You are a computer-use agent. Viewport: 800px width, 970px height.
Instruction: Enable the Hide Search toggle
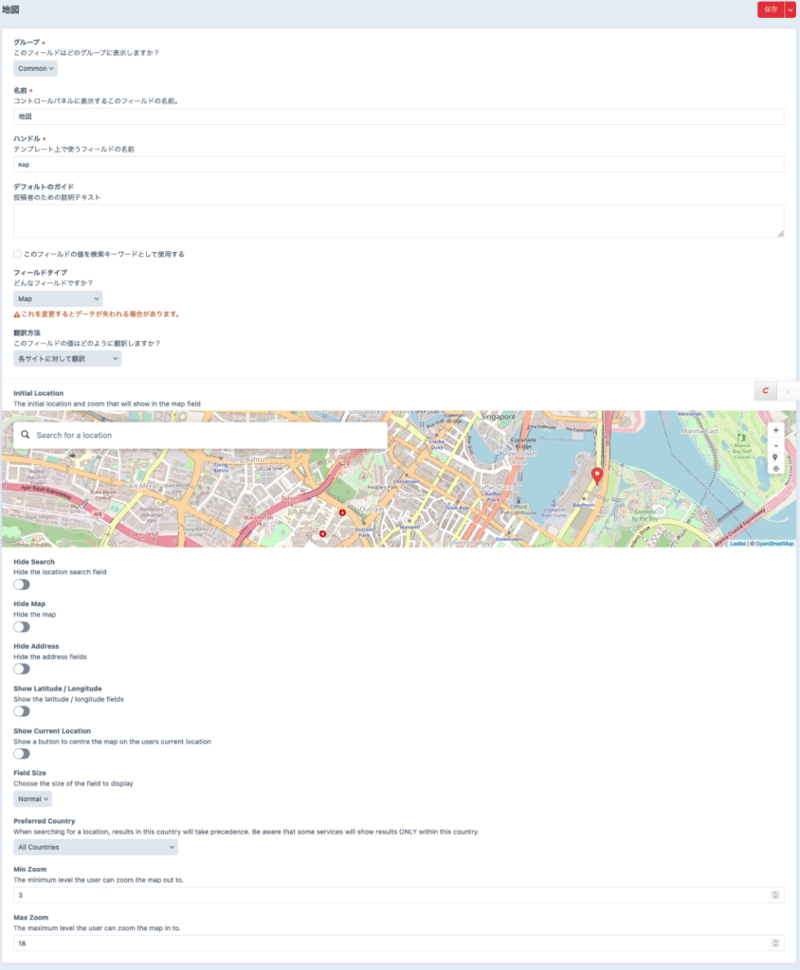point(21,584)
